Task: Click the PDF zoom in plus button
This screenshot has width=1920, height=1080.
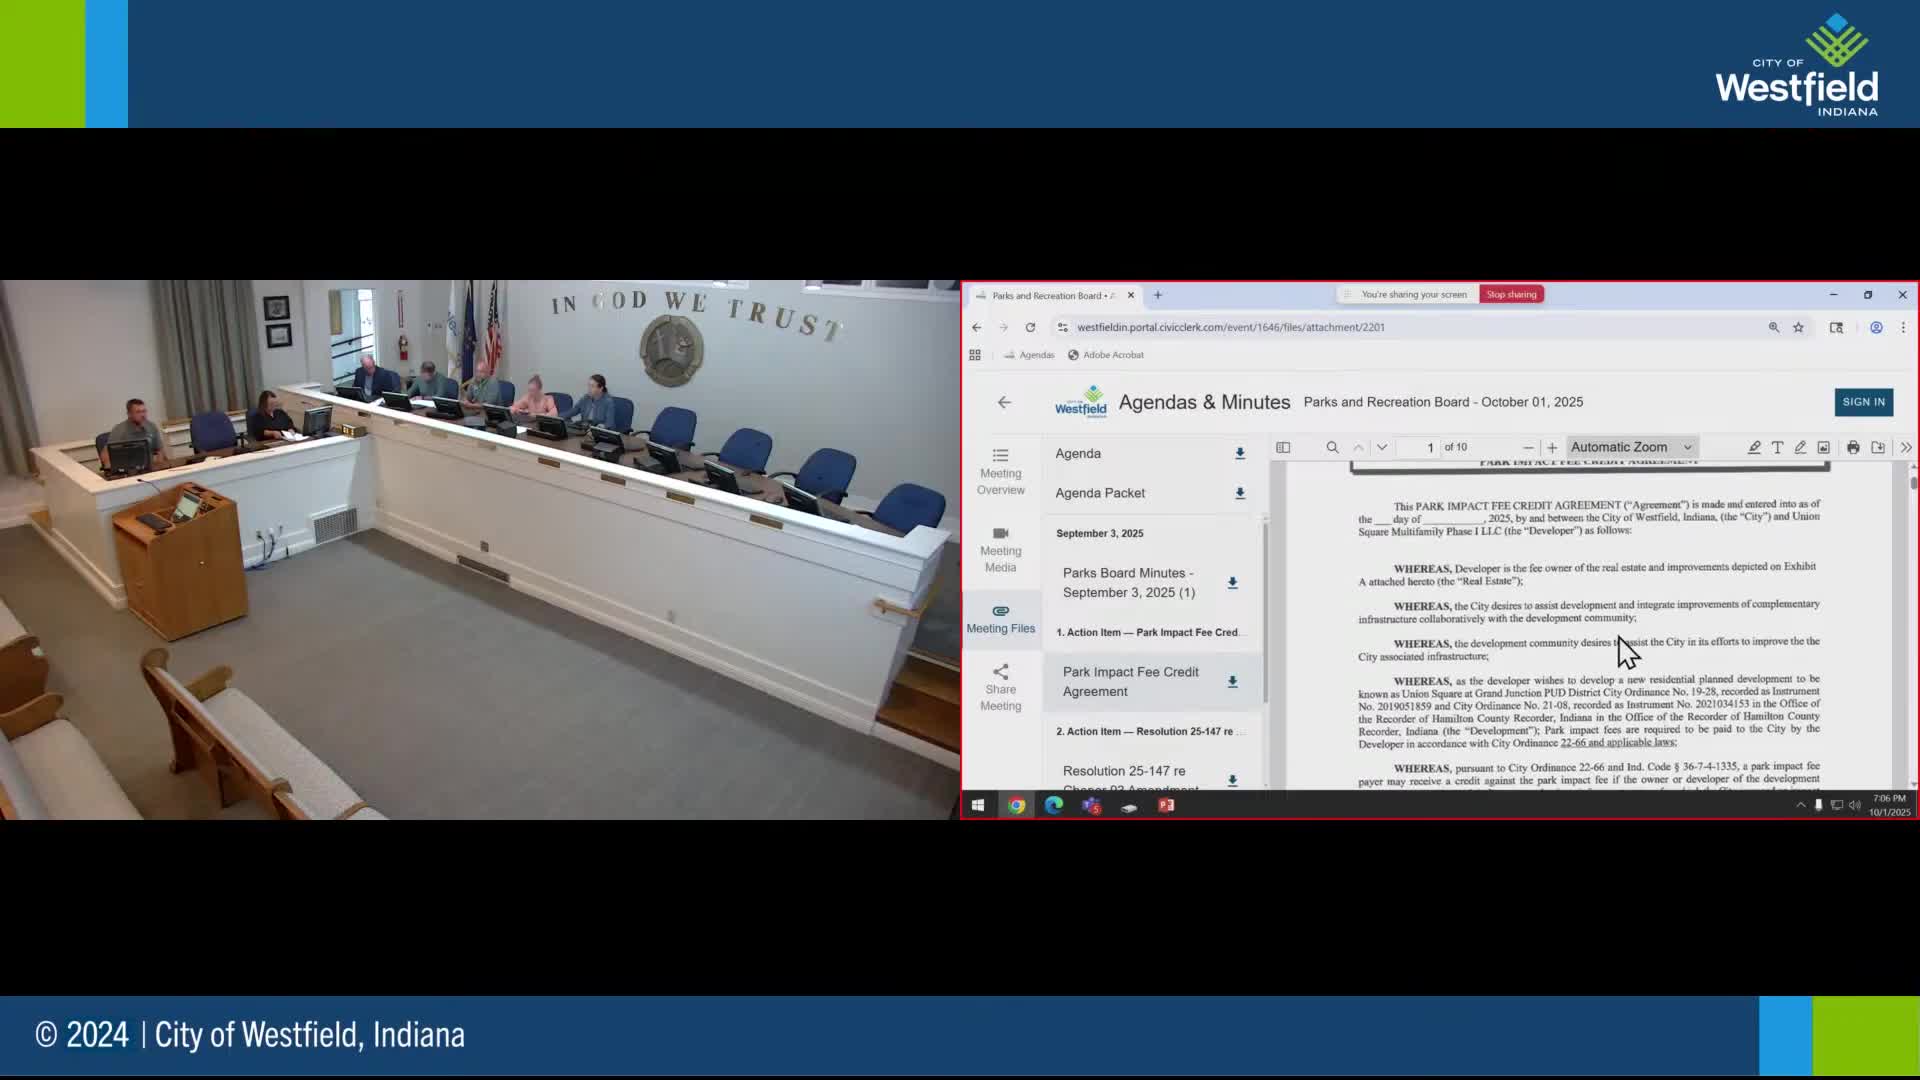Action: [x=1552, y=447]
